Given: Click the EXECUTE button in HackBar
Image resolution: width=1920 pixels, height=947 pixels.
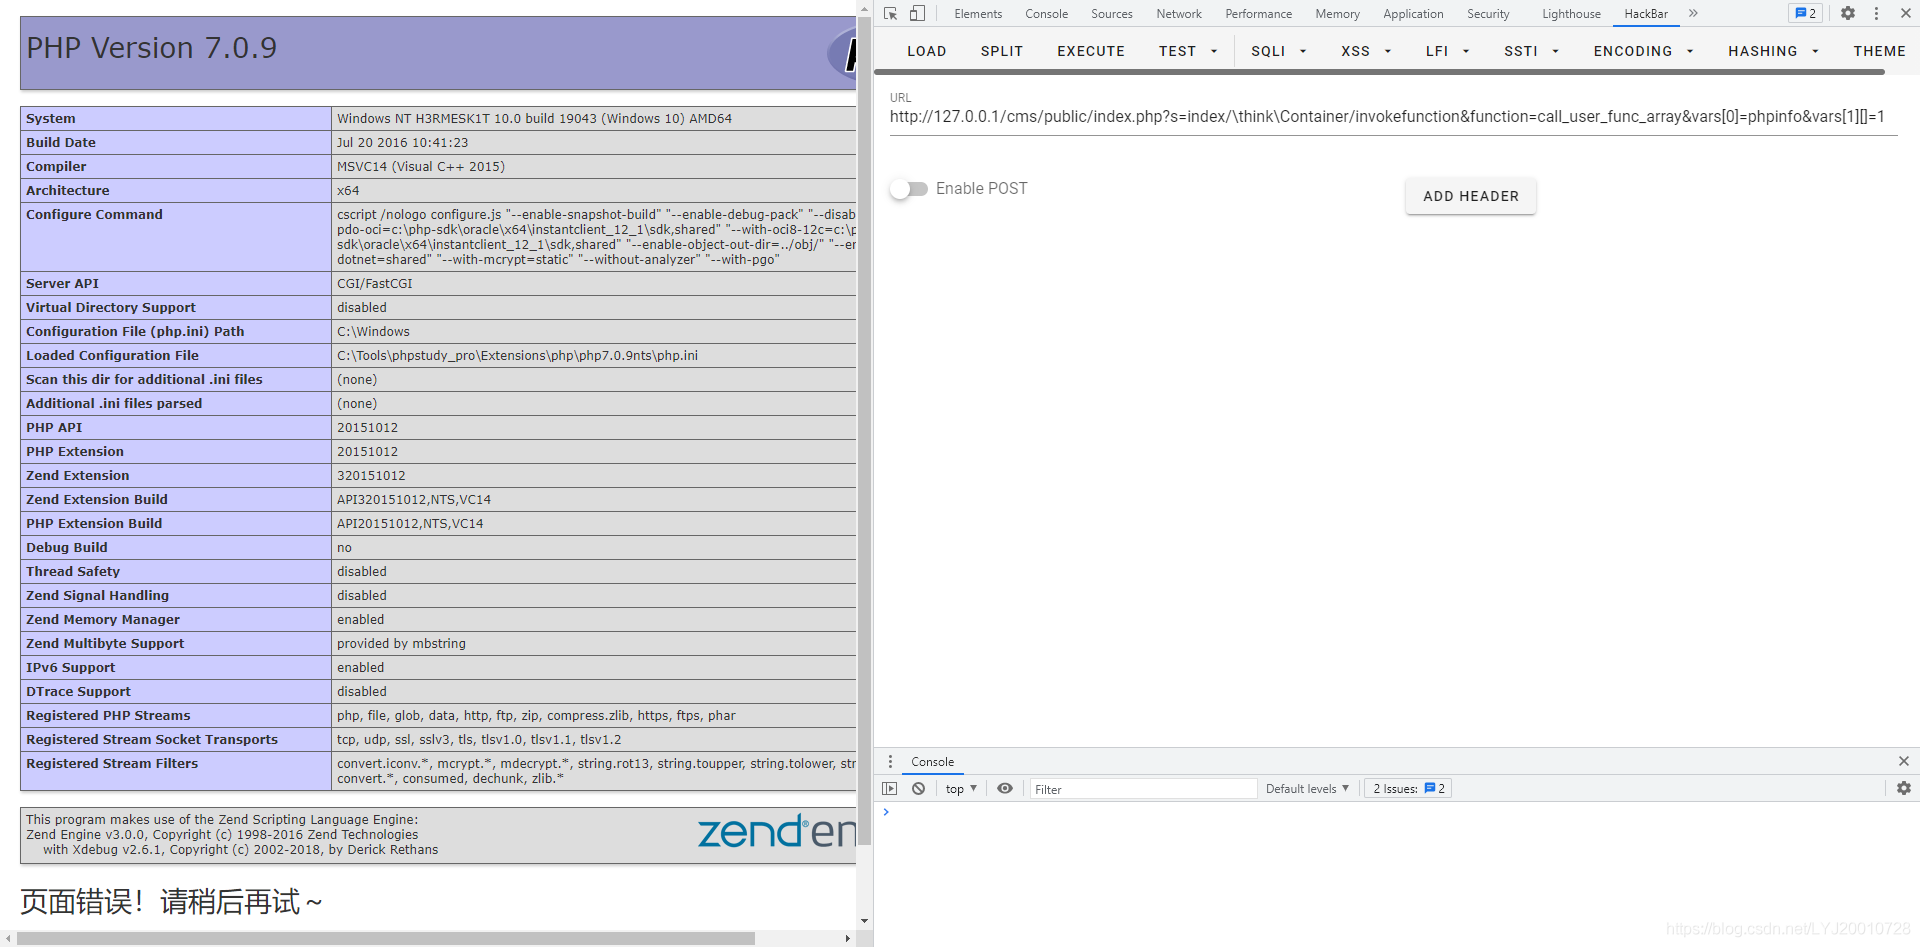Looking at the screenshot, I should pos(1091,51).
